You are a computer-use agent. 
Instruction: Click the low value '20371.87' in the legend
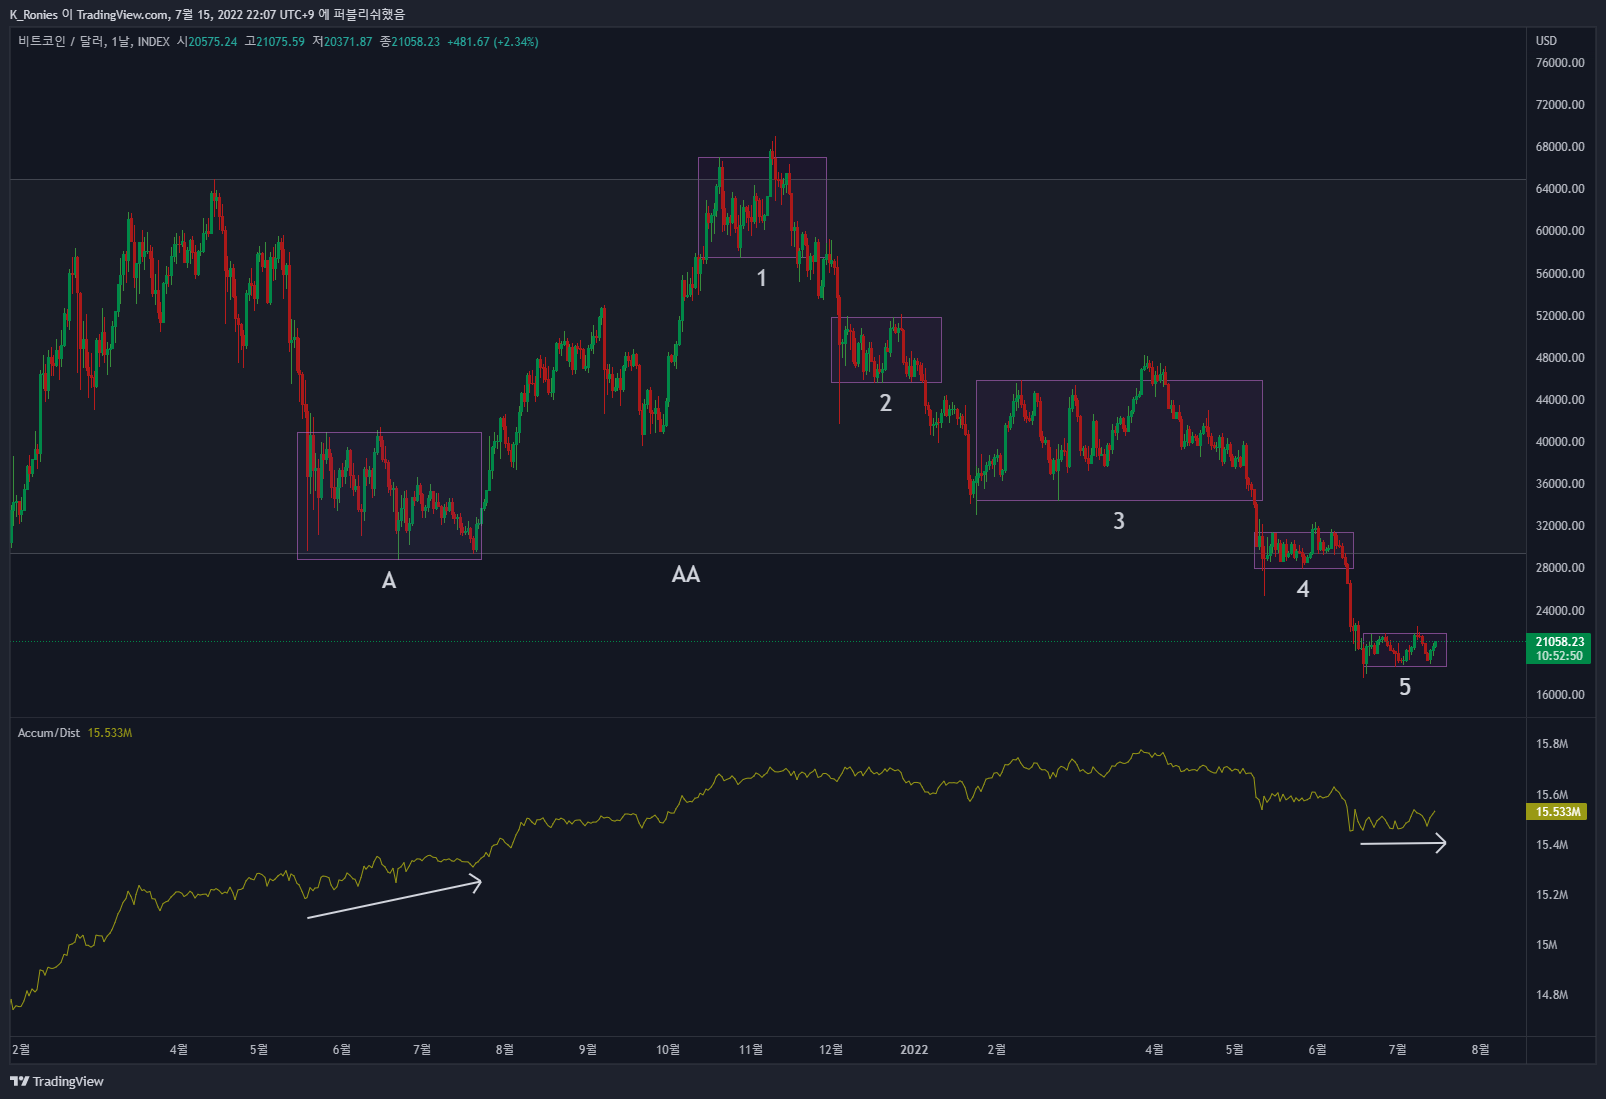(348, 42)
